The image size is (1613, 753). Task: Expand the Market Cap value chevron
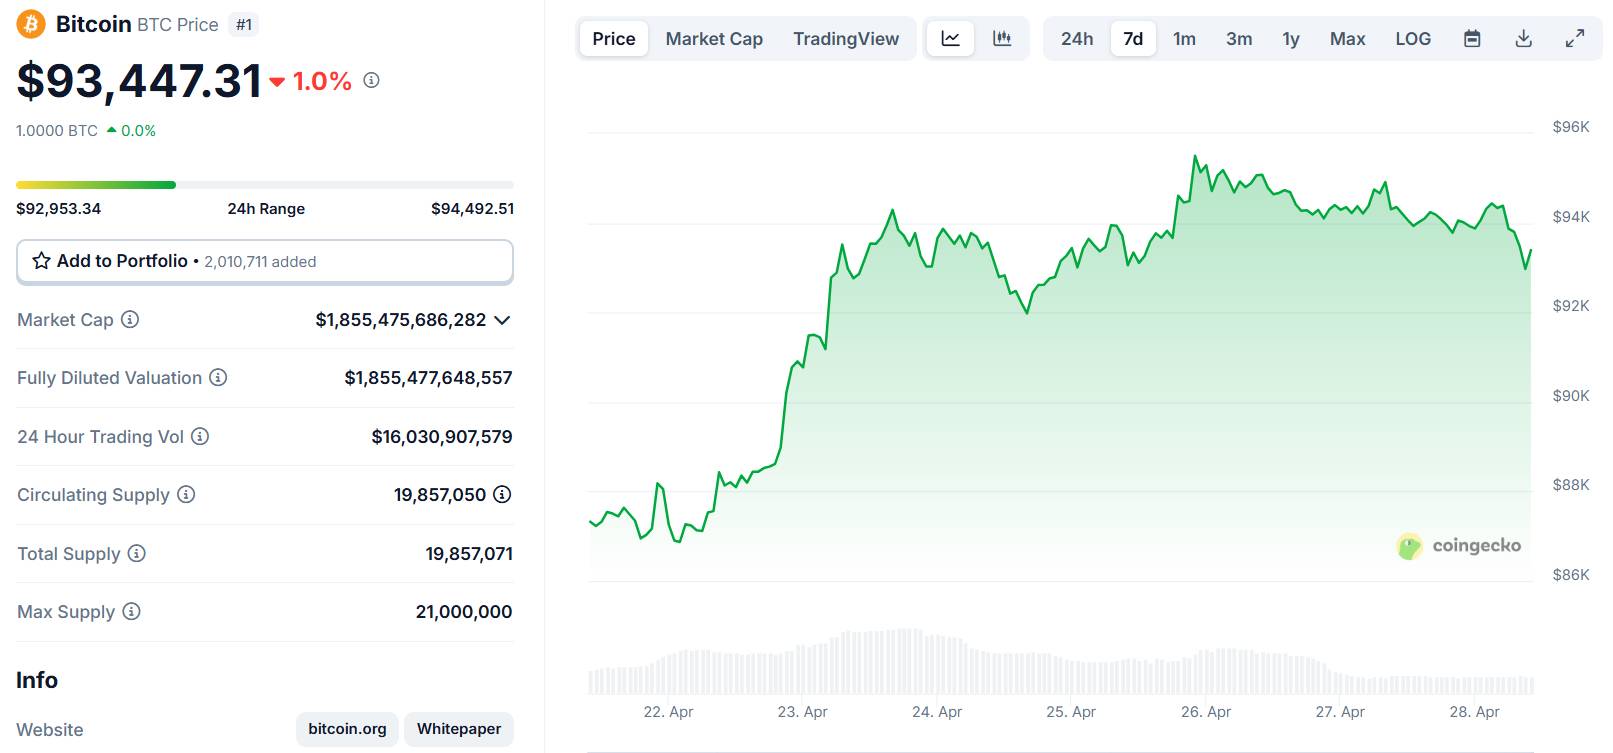point(502,320)
